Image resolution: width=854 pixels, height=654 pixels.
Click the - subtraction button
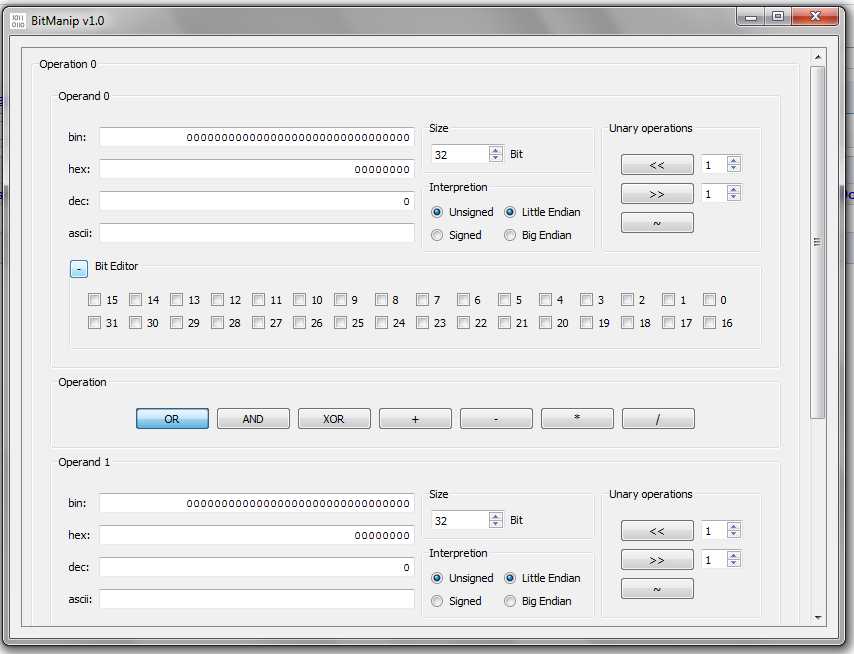pyautogui.click(x=496, y=419)
